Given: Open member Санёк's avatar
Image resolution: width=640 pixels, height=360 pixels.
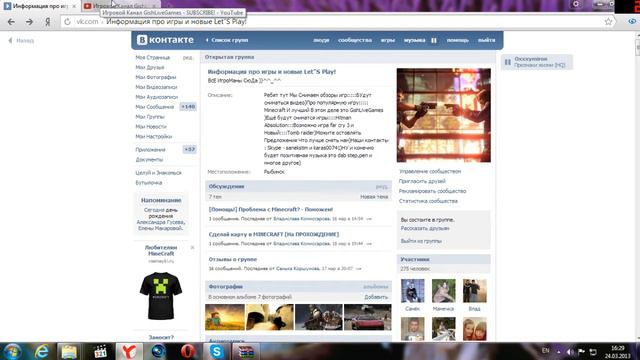Looking at the screenshot, I should tap(413, 291).
